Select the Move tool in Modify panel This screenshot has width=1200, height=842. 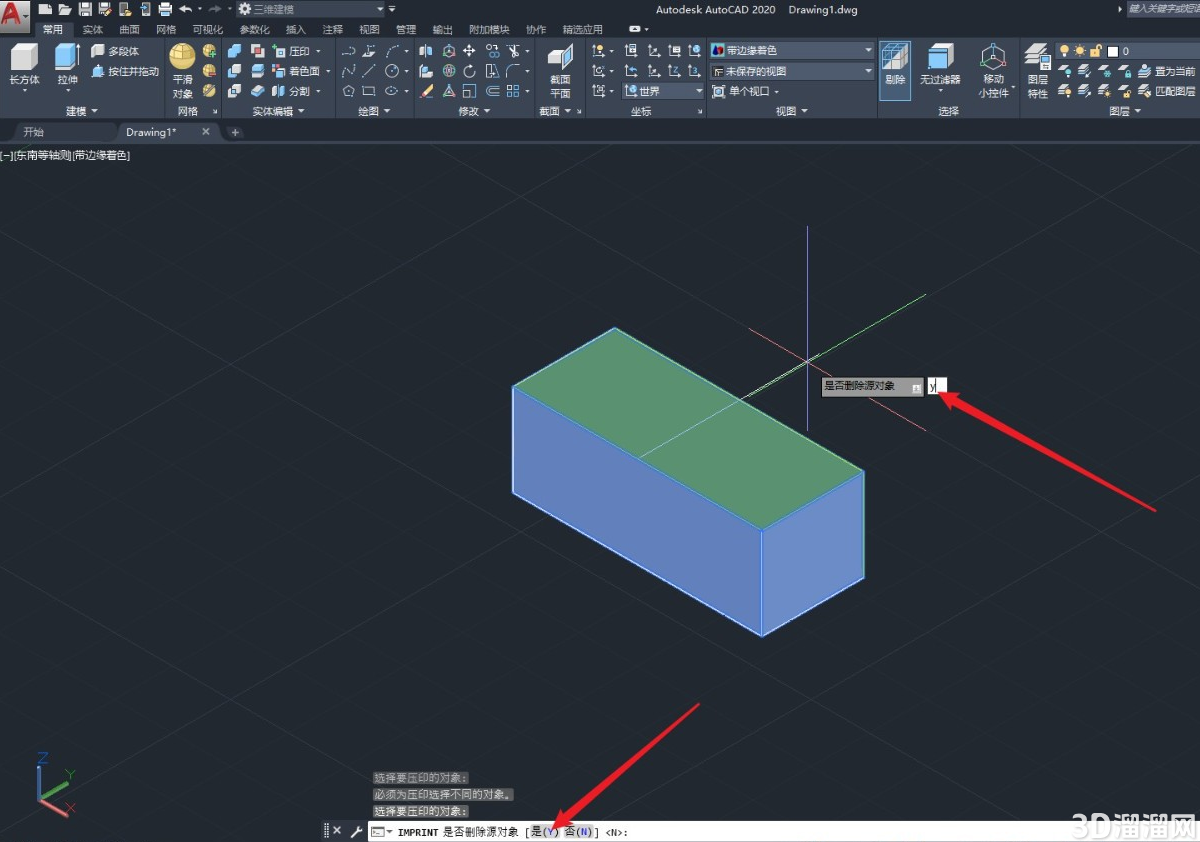pos(469,51)
